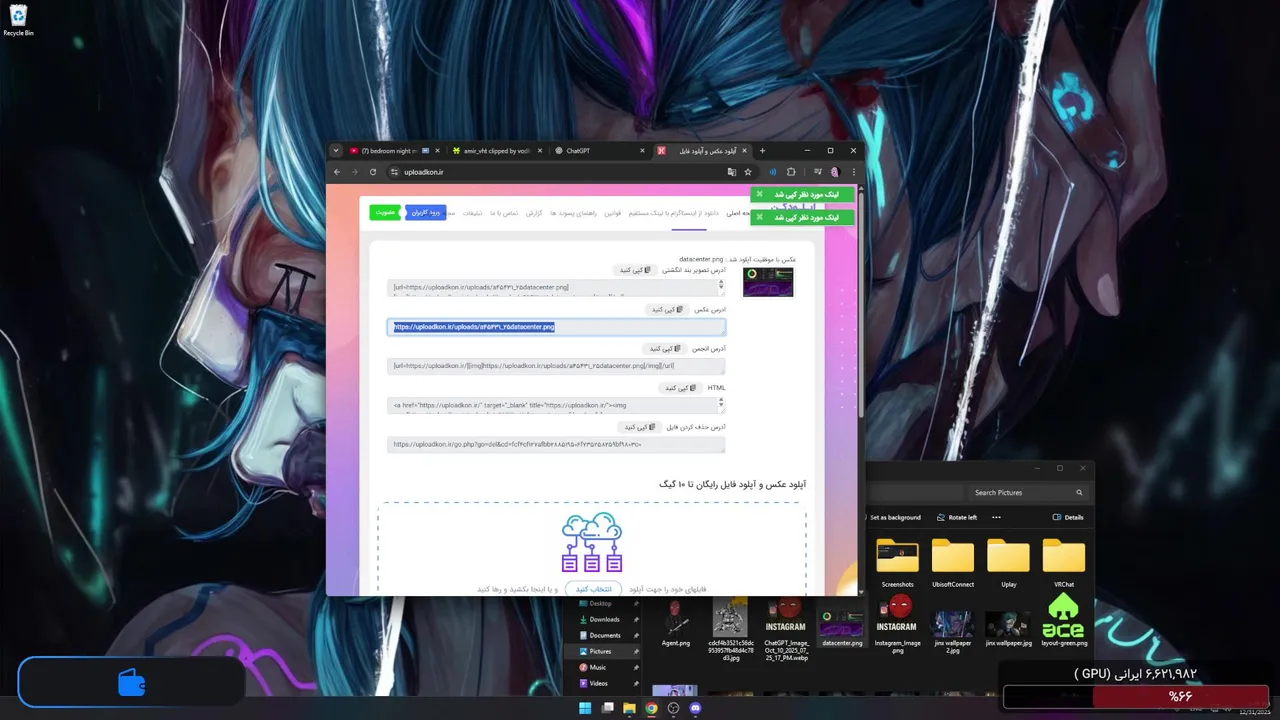This screenshot has height=720, width=1280.
Task: Toggle Details pane in Explorer
Action: click(1068, 517)
